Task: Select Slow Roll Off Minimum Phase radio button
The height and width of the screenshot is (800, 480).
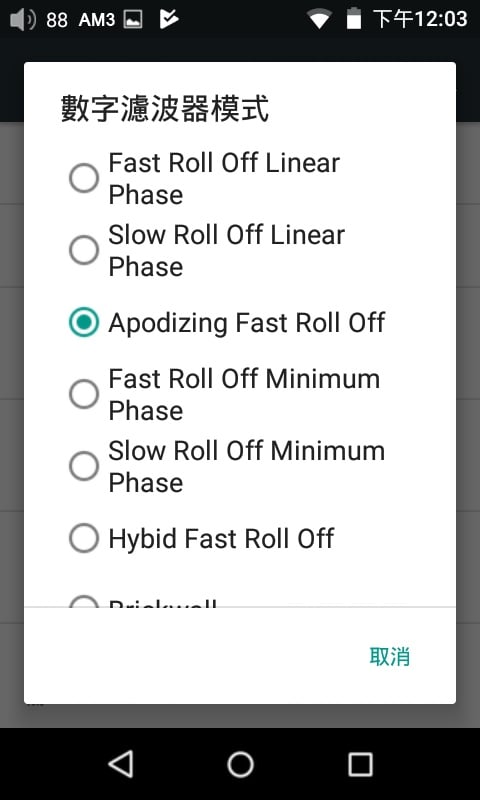Action: coord(84,466)
